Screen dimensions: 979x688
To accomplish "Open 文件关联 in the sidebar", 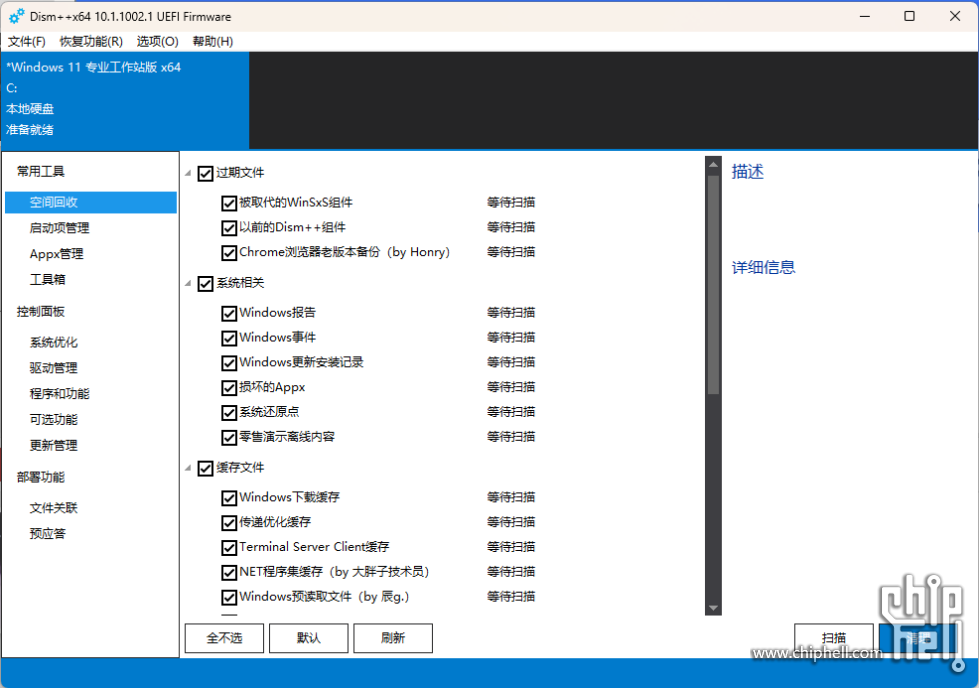I will [54, 508].
